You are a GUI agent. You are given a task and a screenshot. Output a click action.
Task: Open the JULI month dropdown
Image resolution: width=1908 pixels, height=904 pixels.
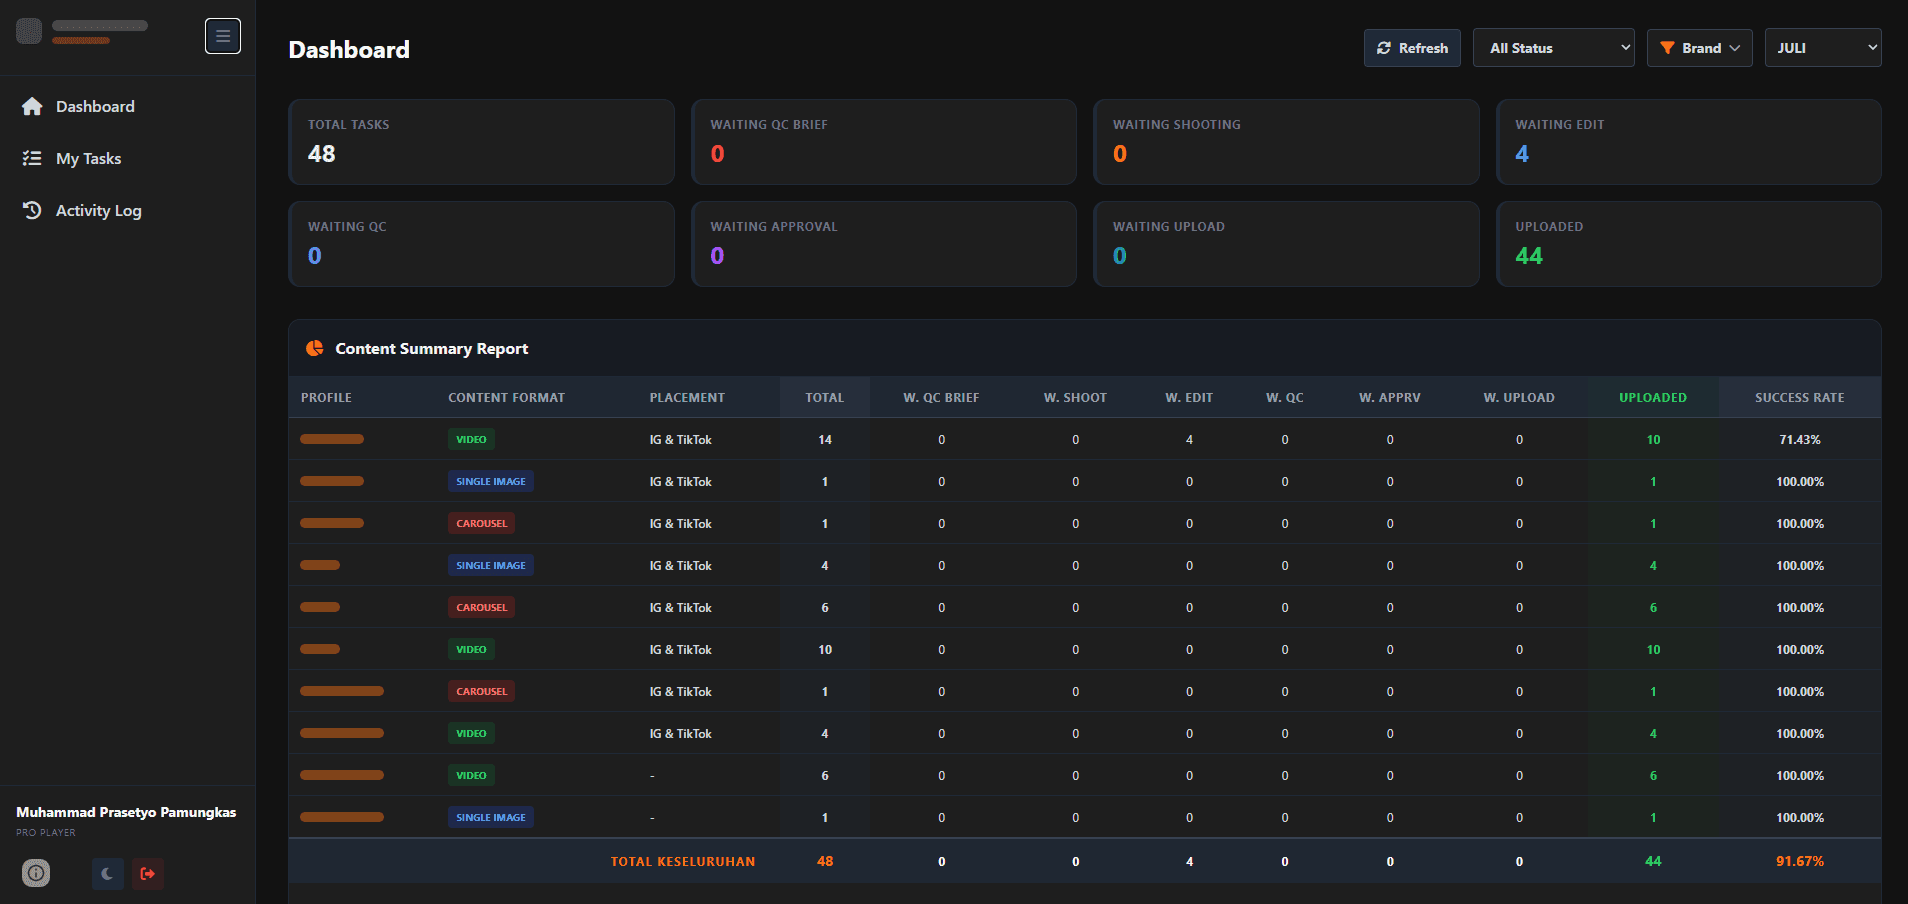pos(1823,48)
